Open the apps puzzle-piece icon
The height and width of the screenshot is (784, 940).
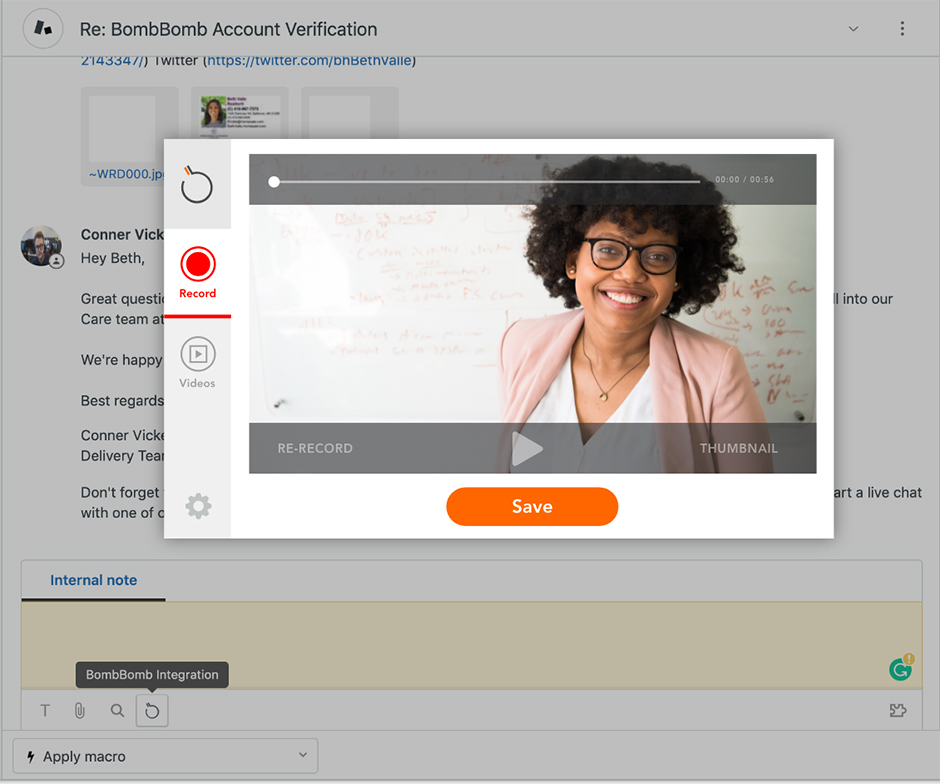coord(897,711)
